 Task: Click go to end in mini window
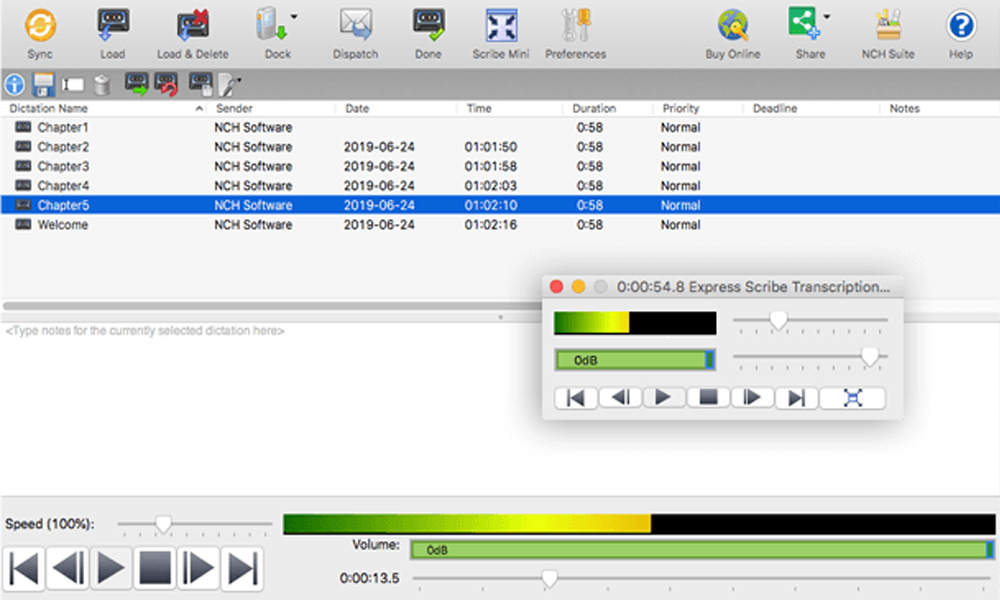796,398
